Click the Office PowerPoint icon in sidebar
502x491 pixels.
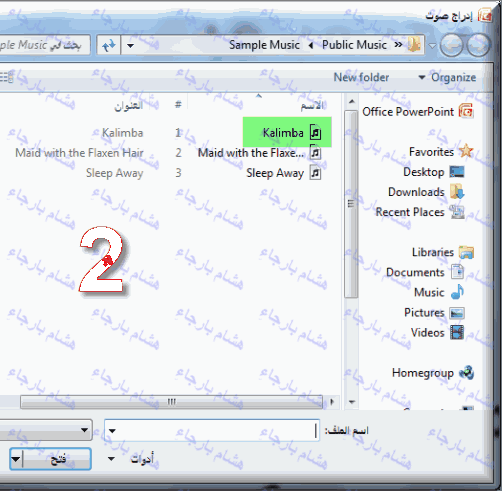[466, 111]
